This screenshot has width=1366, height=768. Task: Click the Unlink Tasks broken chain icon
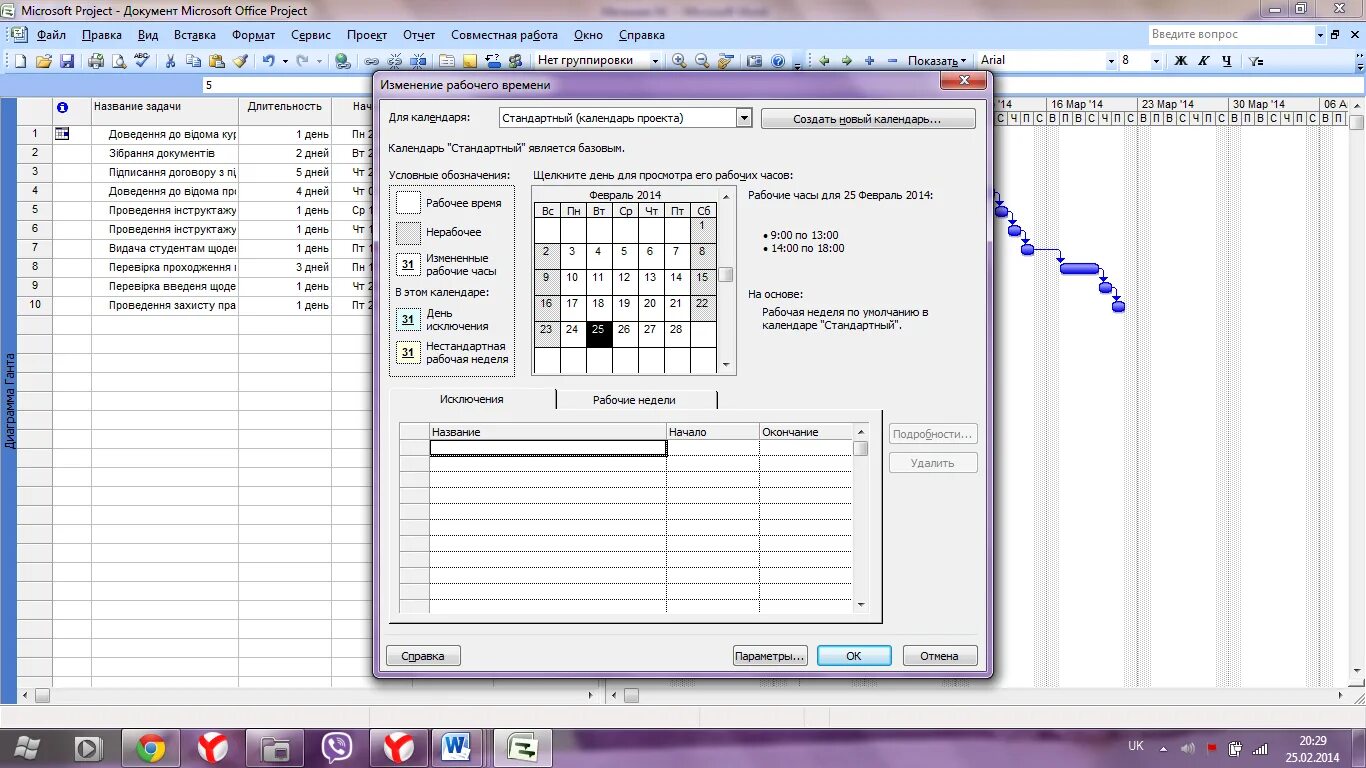(x=395, y=61)
